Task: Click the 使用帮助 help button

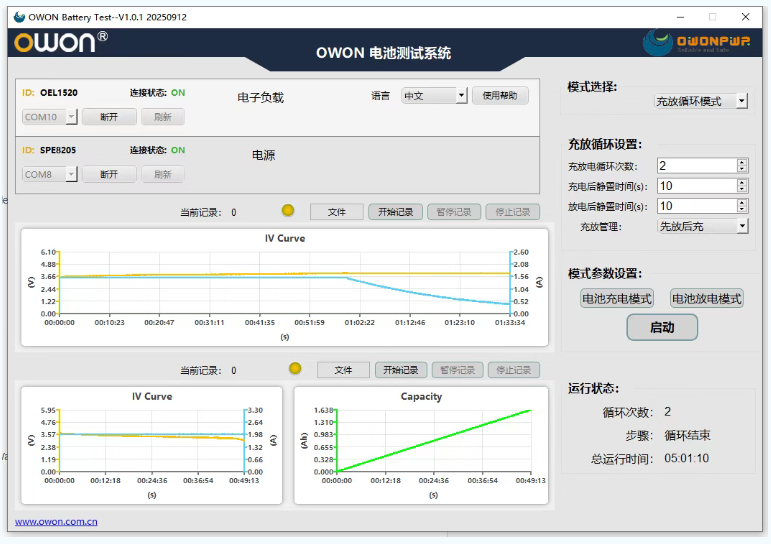Action: pyautogui.click(x=500, y=96)
